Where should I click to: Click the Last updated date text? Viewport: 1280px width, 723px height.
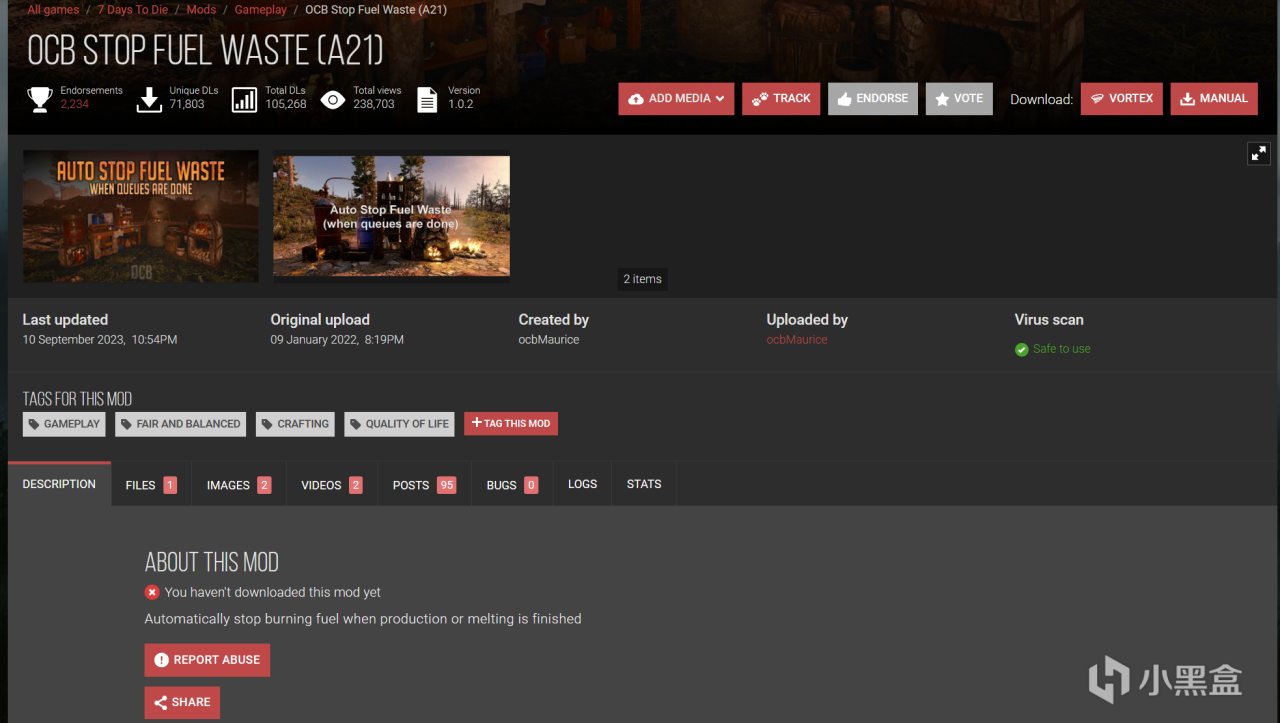(100, 340)
